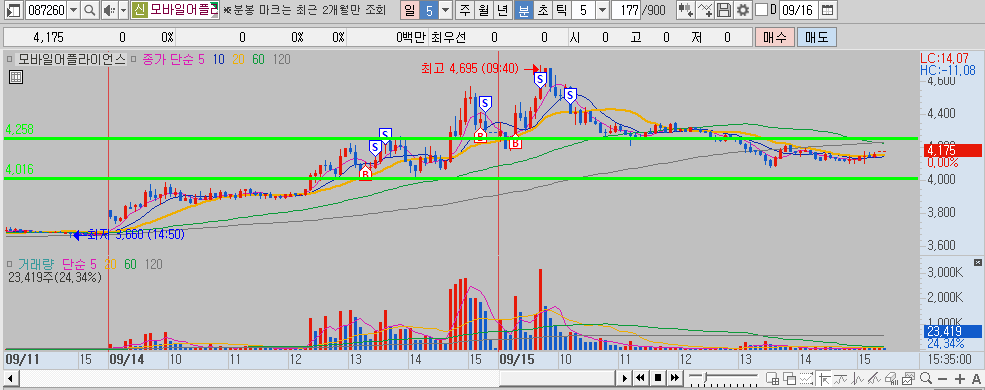Select the magenta 5 moving average label
Viewport: 985px width, 390px height.
pyautogui.click(x=201, y=59)
